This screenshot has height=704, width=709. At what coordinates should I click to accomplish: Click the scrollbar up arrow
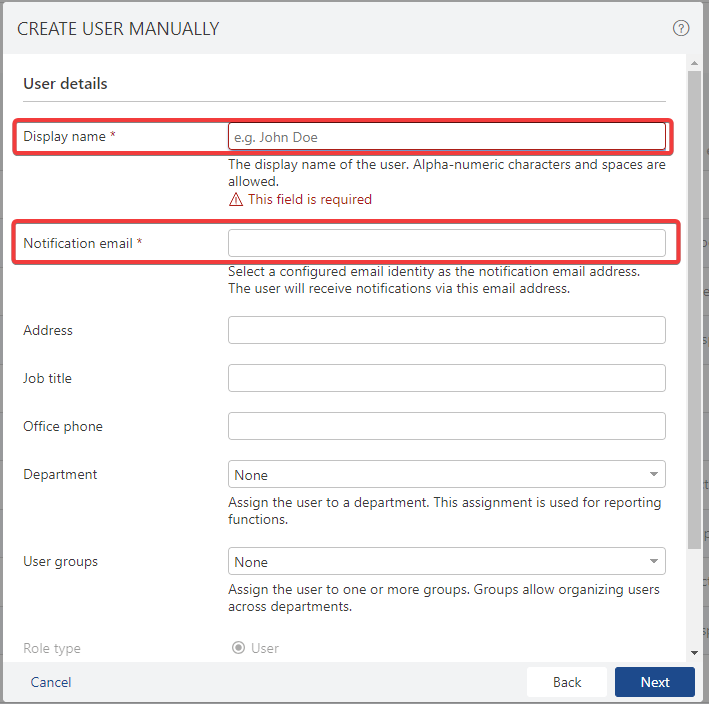tap(694, 63)
